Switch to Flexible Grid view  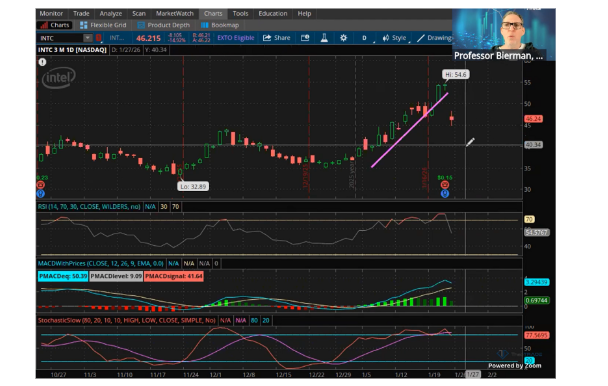(x=103, y=25)
